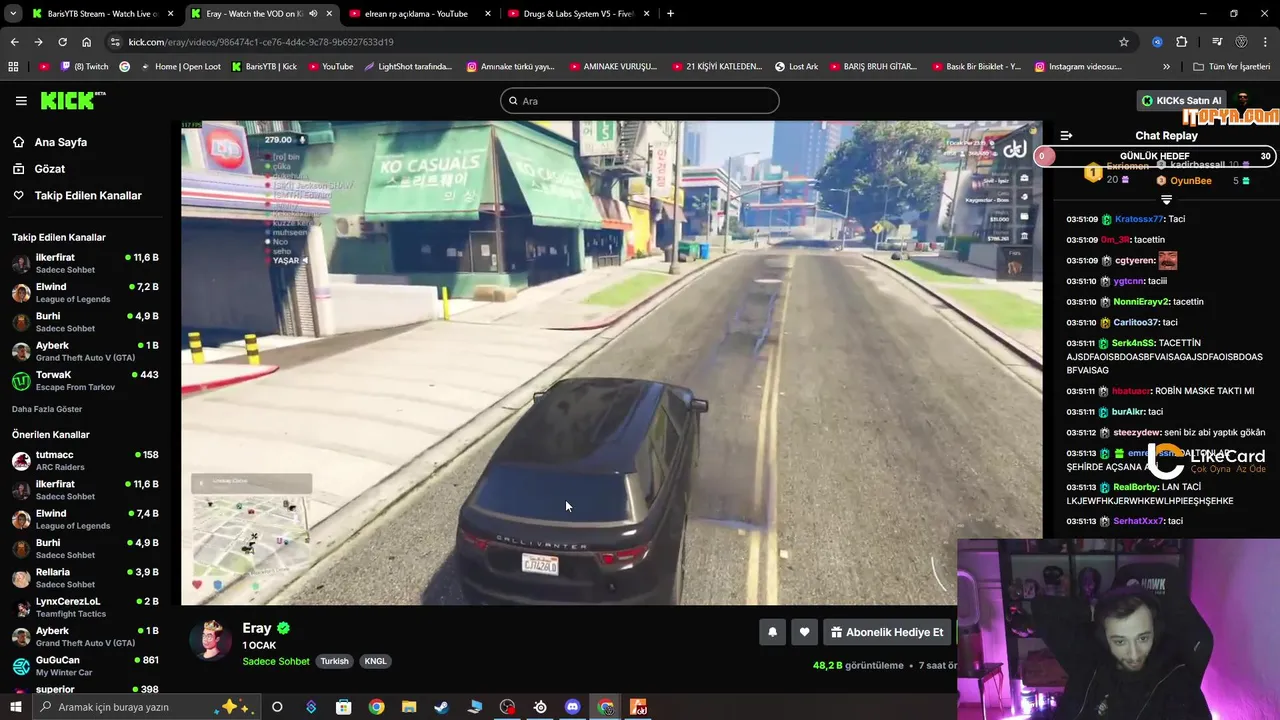
Task: Reload the current page
Action: click(x=62, y=42)
